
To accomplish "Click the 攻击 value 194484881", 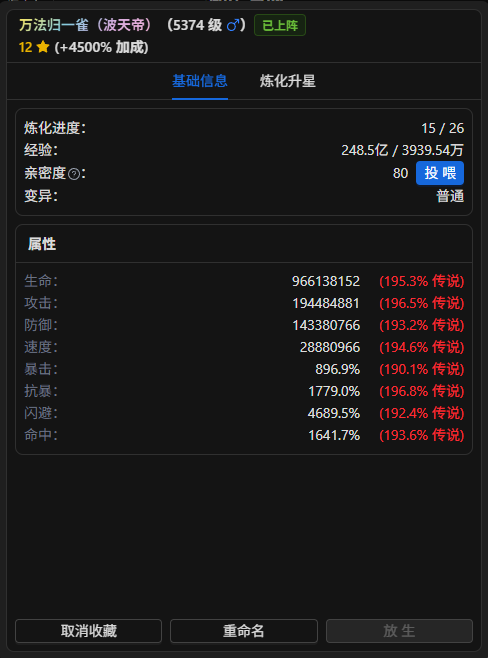I will tap(326, 303).
